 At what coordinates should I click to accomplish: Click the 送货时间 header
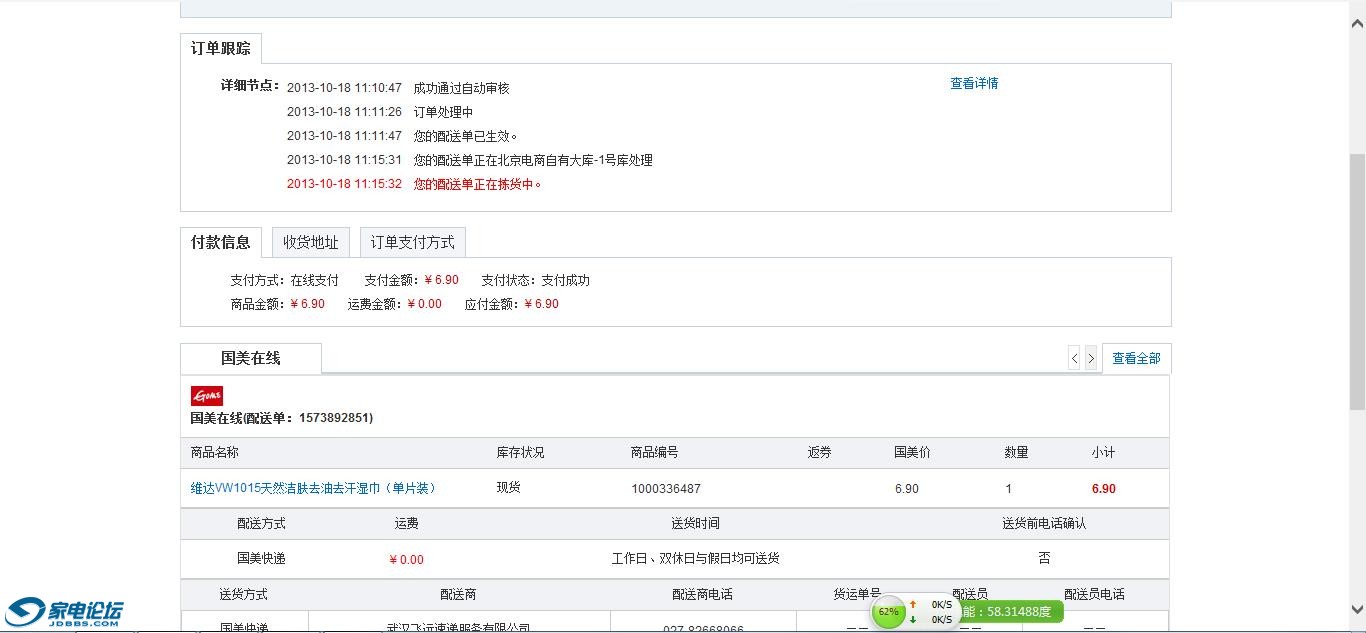(x=695, y=523)
